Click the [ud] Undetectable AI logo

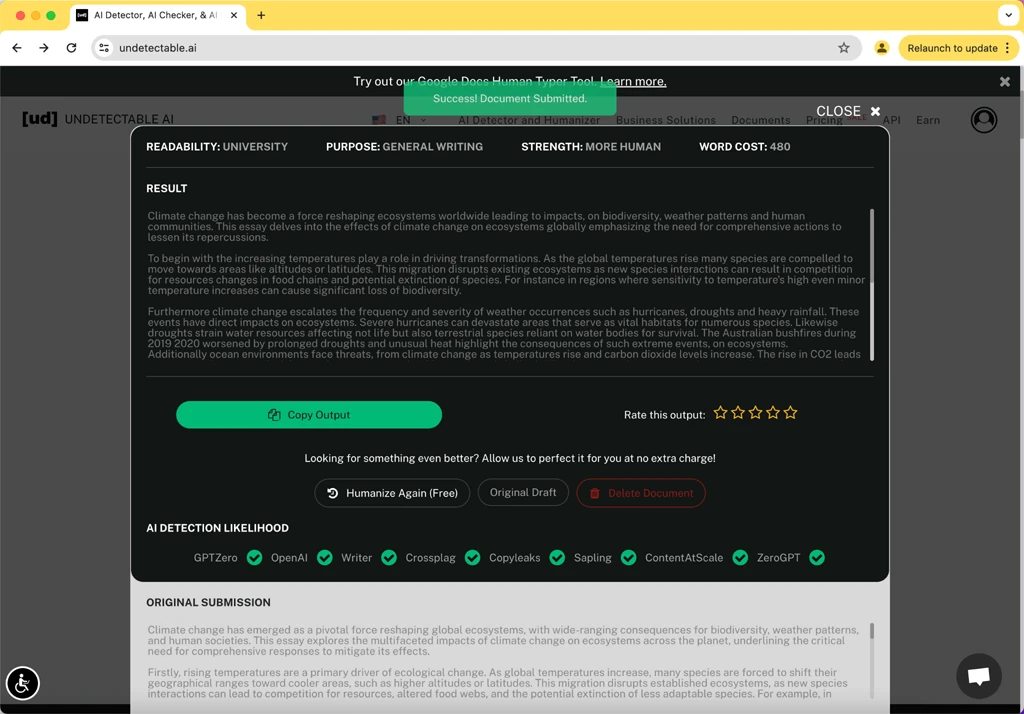pyautogui.click(x=98, y=119)
